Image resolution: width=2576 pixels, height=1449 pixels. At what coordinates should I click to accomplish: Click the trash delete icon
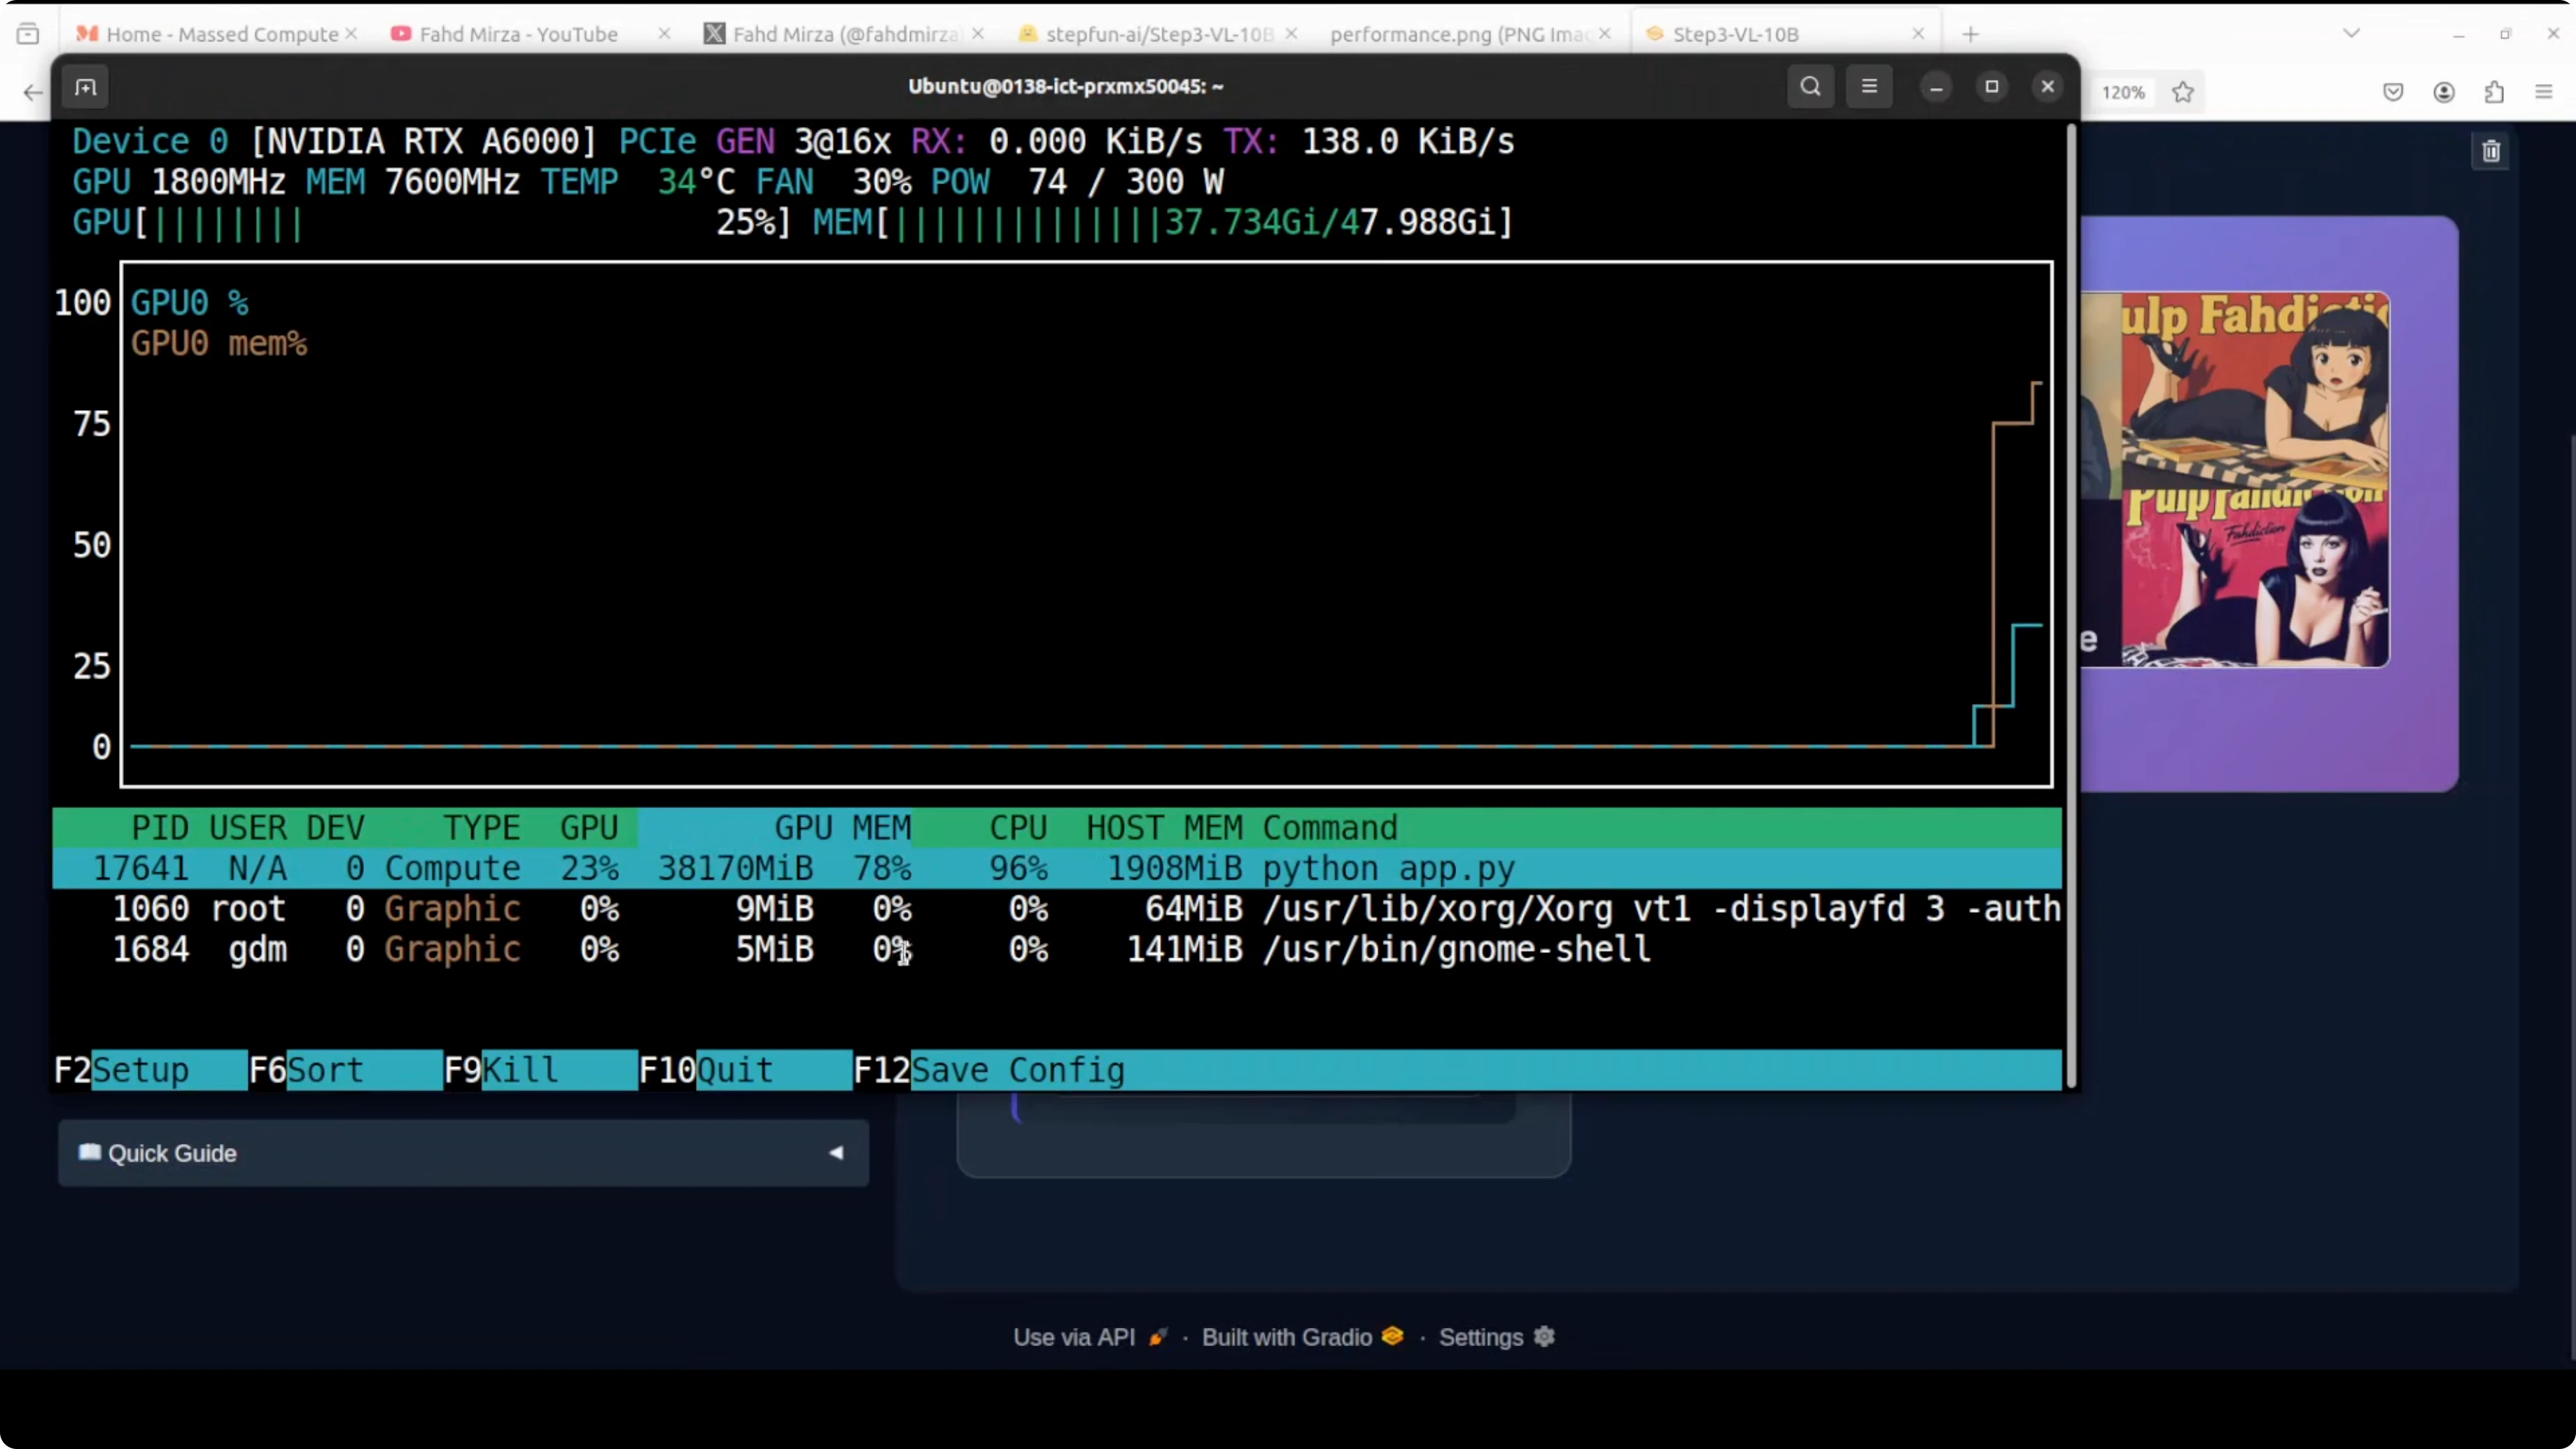pyautogui.click(x=2491, y=151)
